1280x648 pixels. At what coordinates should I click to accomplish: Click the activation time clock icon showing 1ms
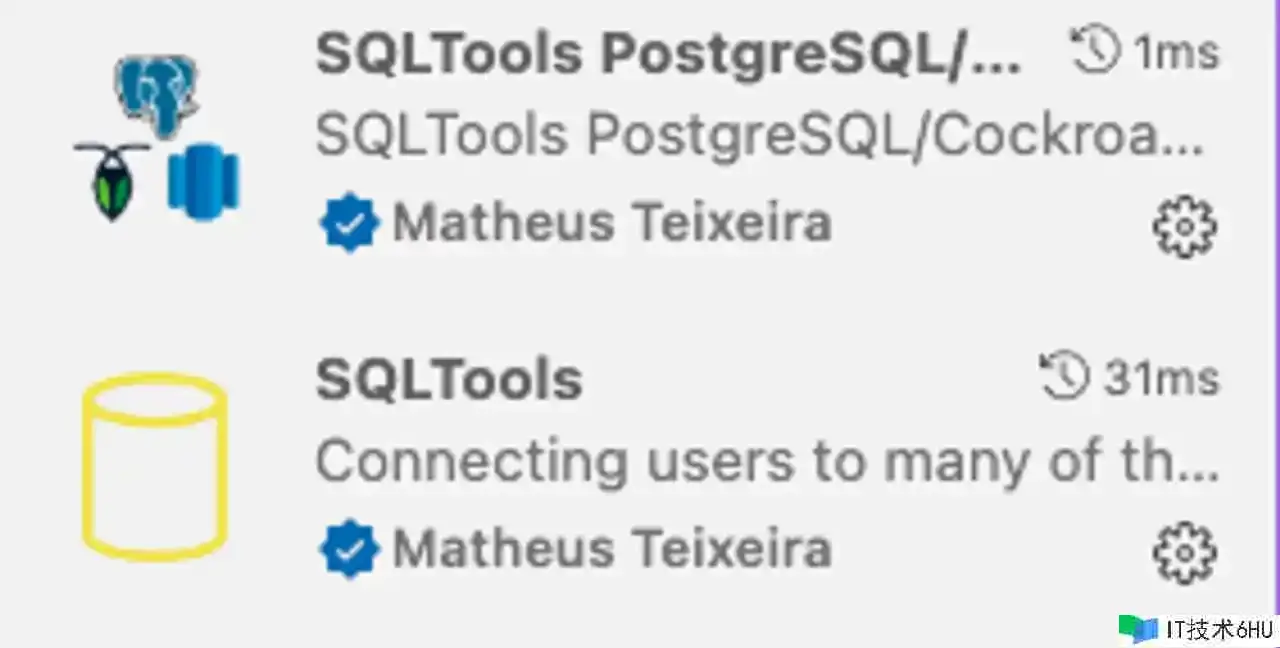[1095, 50]
